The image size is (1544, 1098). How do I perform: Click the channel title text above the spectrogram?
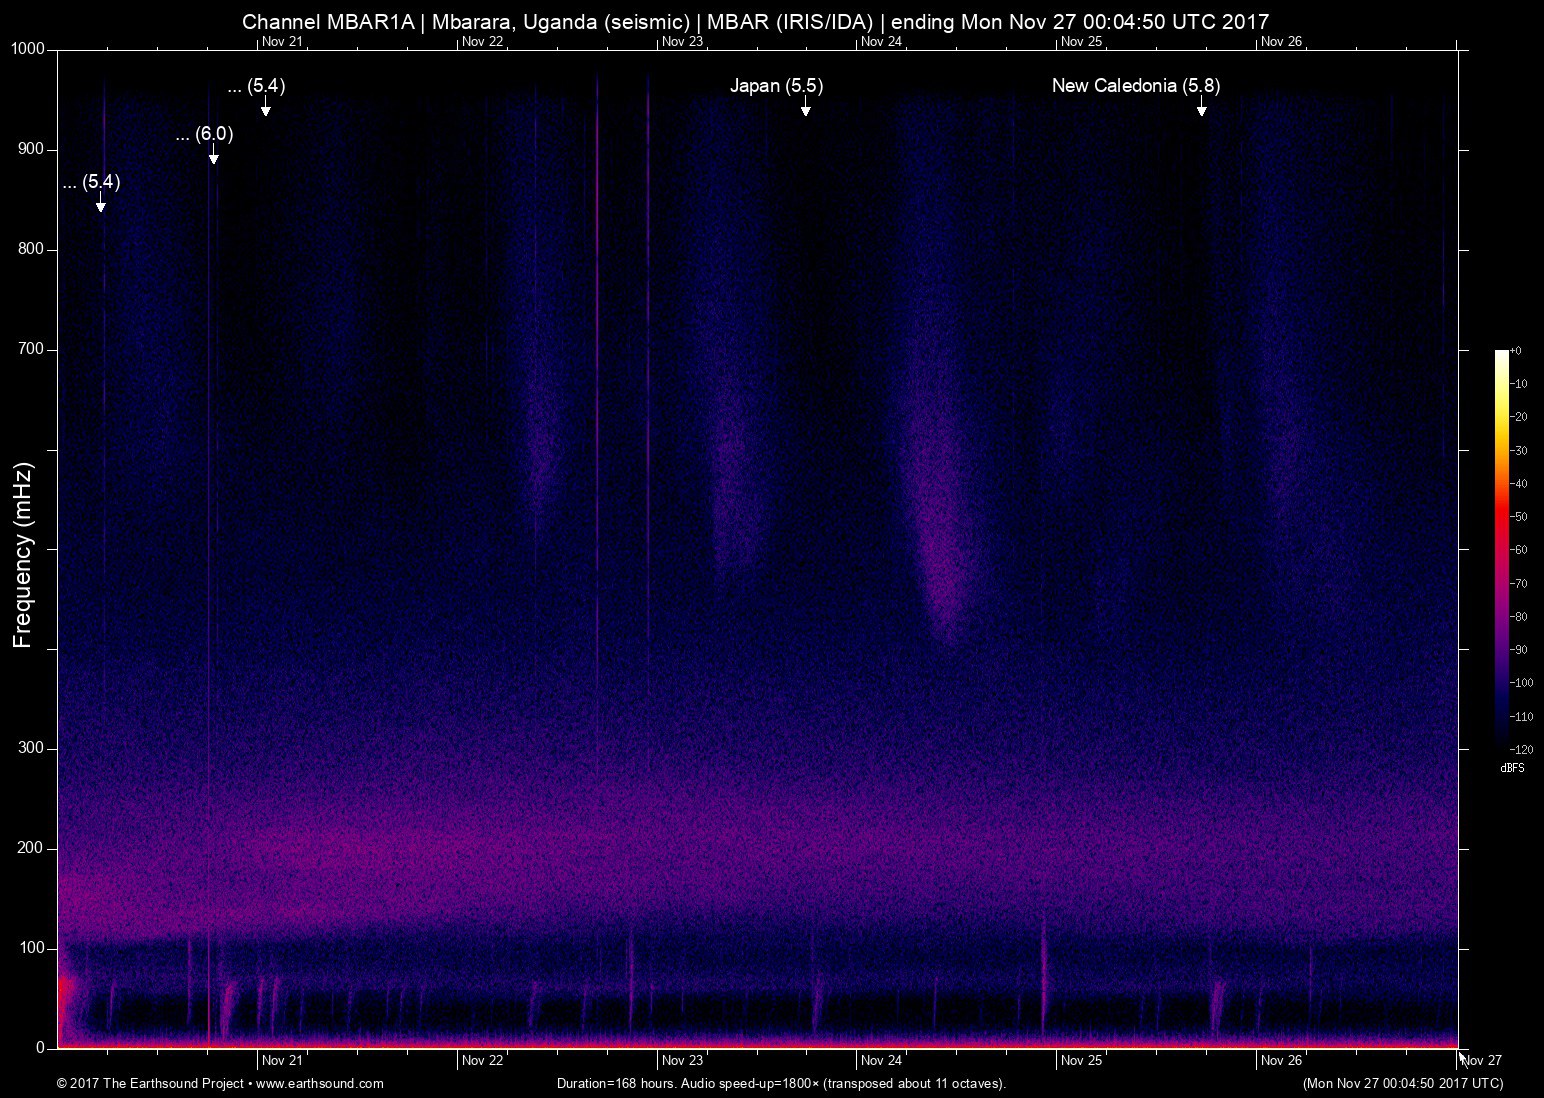coord(755,22)
